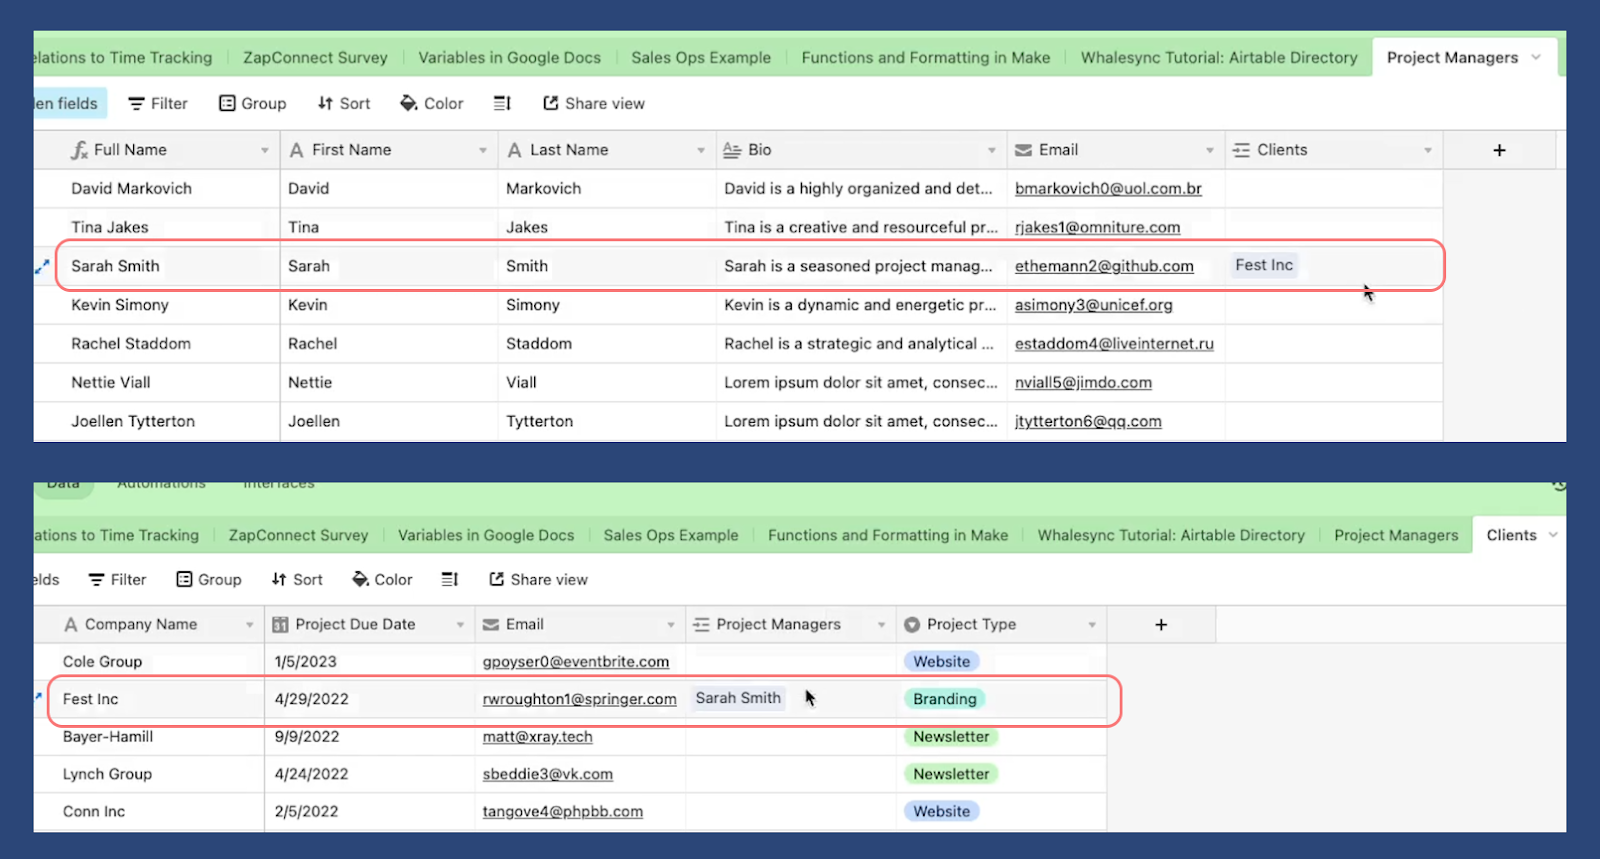
Task: Select Sales Ops Example tab in bottom view
Action: click(671, 535)
